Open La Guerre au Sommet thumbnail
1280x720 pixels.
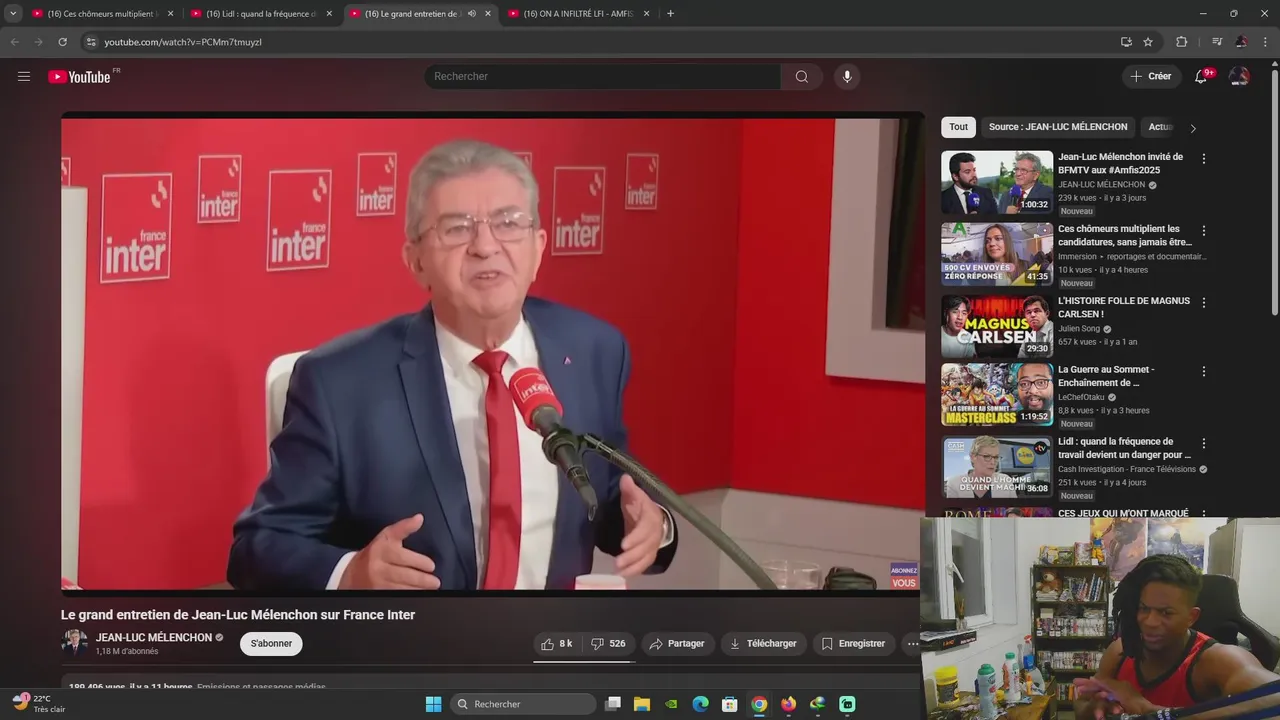997,395
